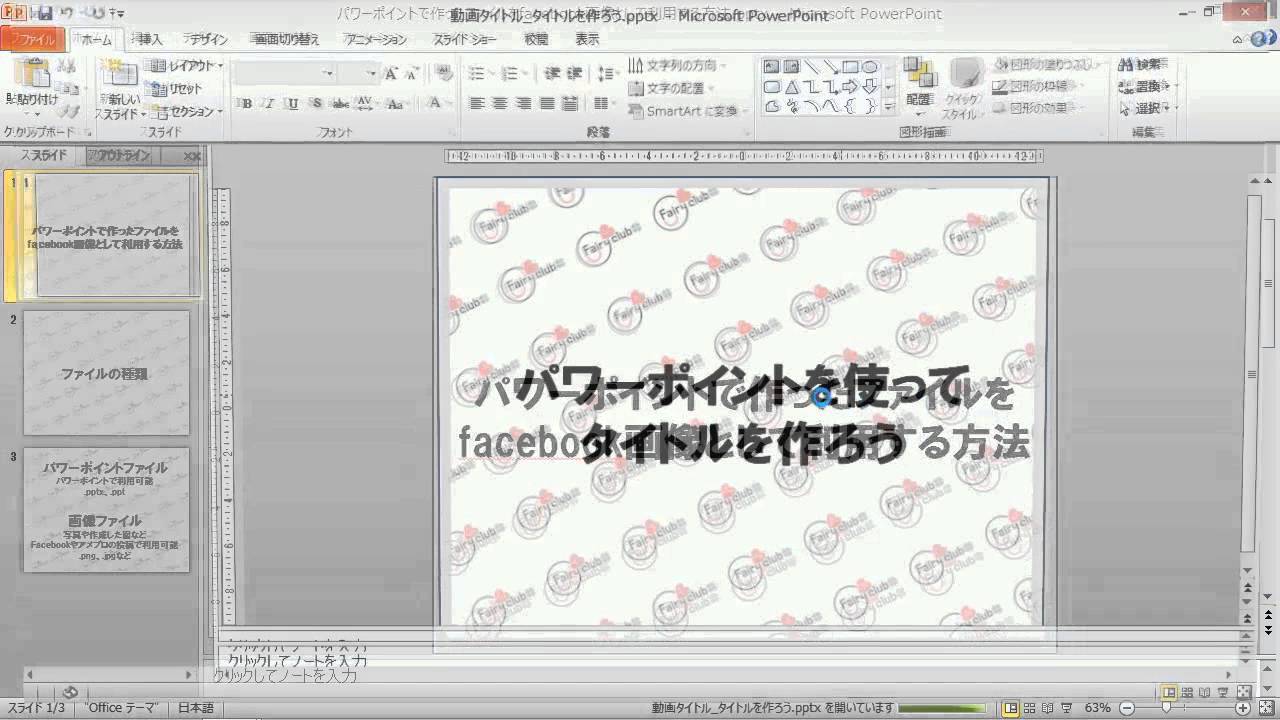1280x720 pixels.
Task: Increase list indent level
Action: [574, 73]
